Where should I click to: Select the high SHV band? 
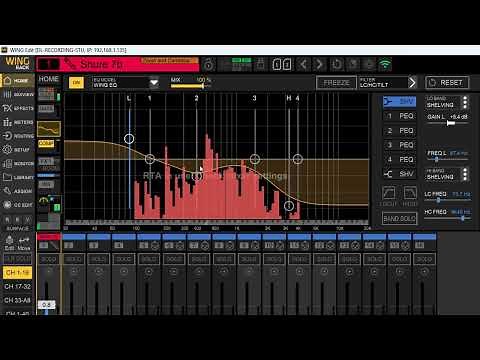pyautogui.click(x=399, y=174)
